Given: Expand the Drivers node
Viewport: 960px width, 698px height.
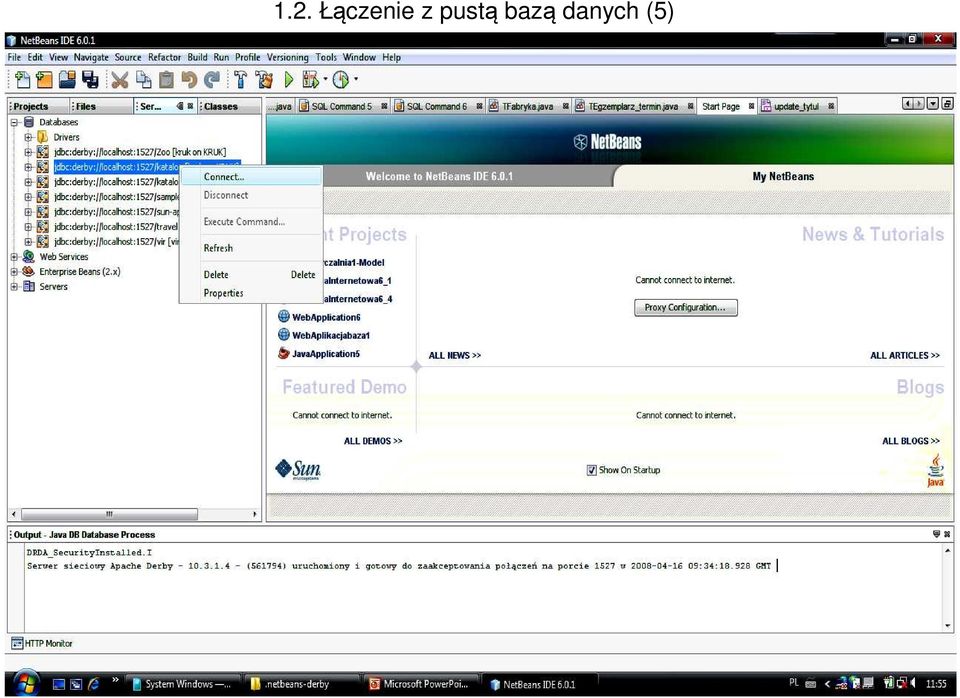Looking at the screenshot, I should pyautogui.click(x=28, y=137).
